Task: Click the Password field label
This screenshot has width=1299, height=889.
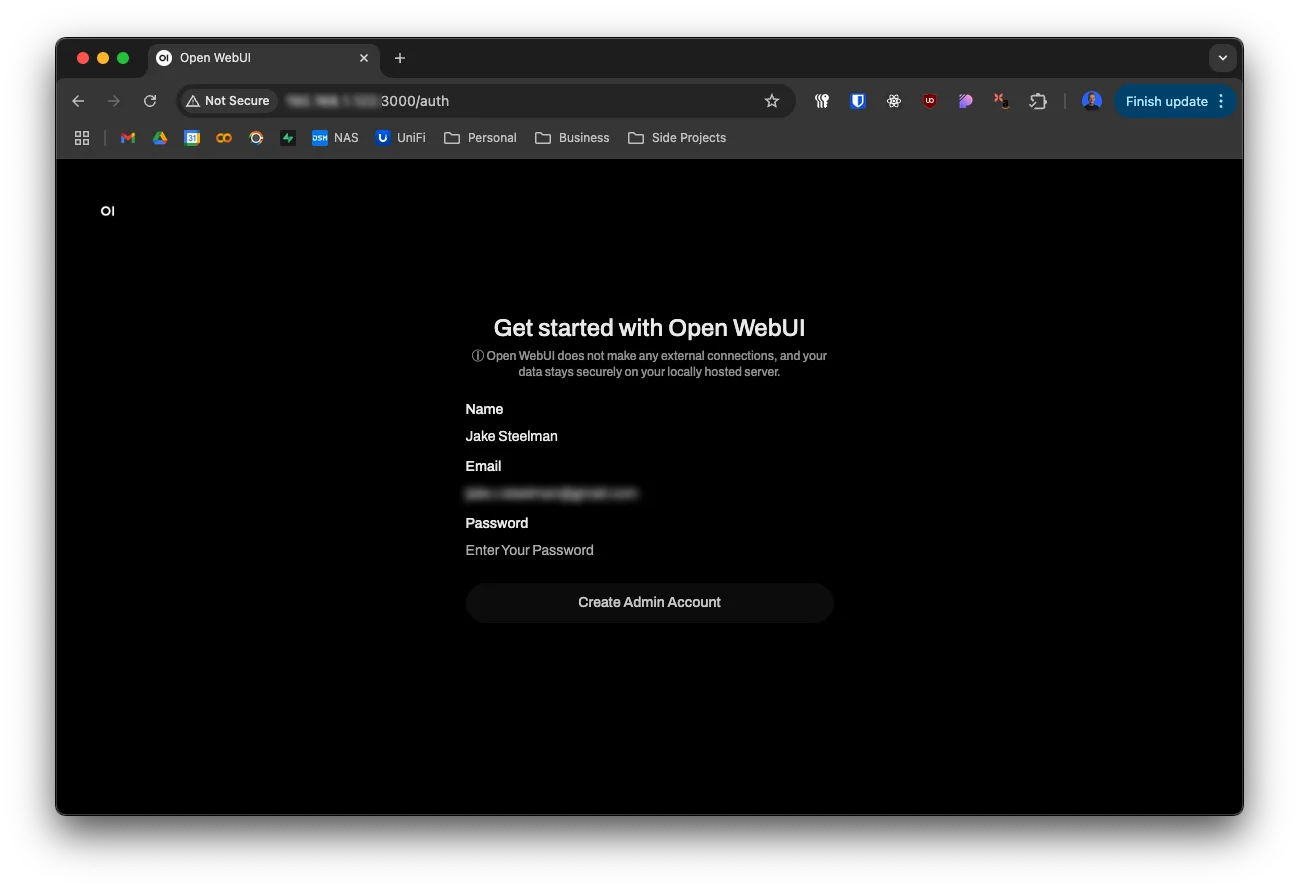Action: click(x=497, y=523)
